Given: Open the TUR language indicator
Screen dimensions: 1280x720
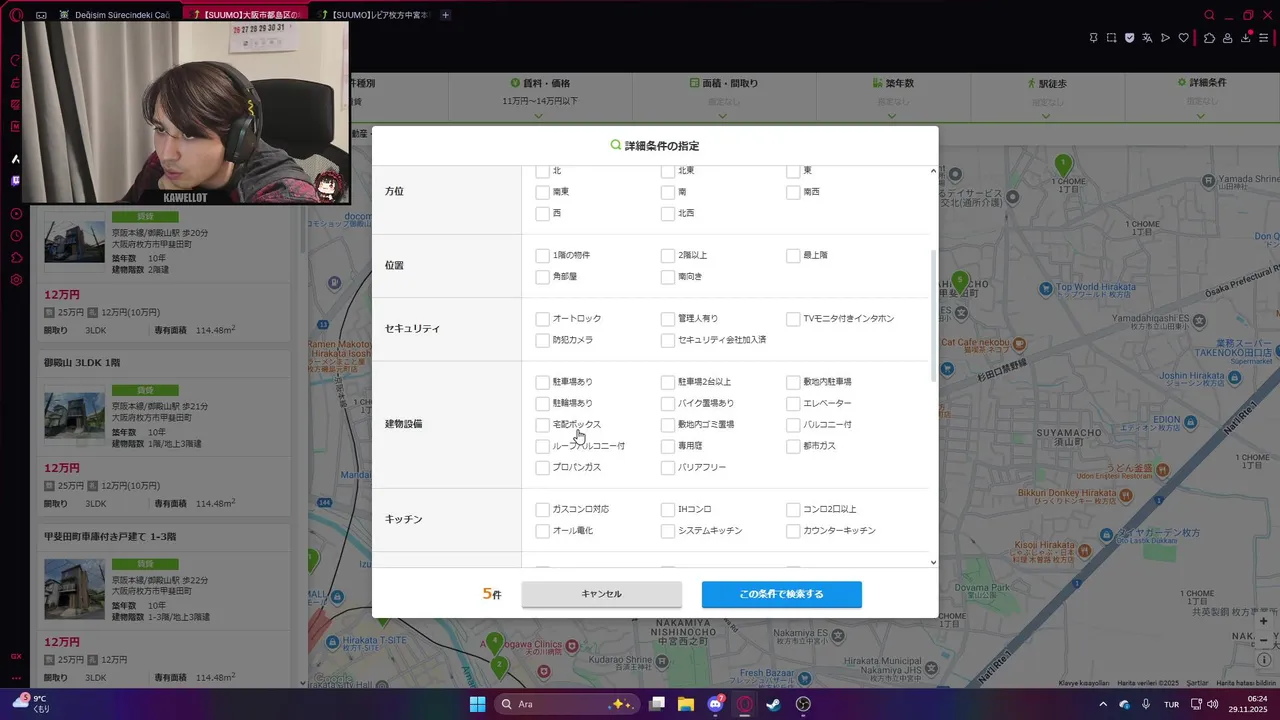Looking at the screenshot, I should pyautogui.click(x=1171, y=704).
